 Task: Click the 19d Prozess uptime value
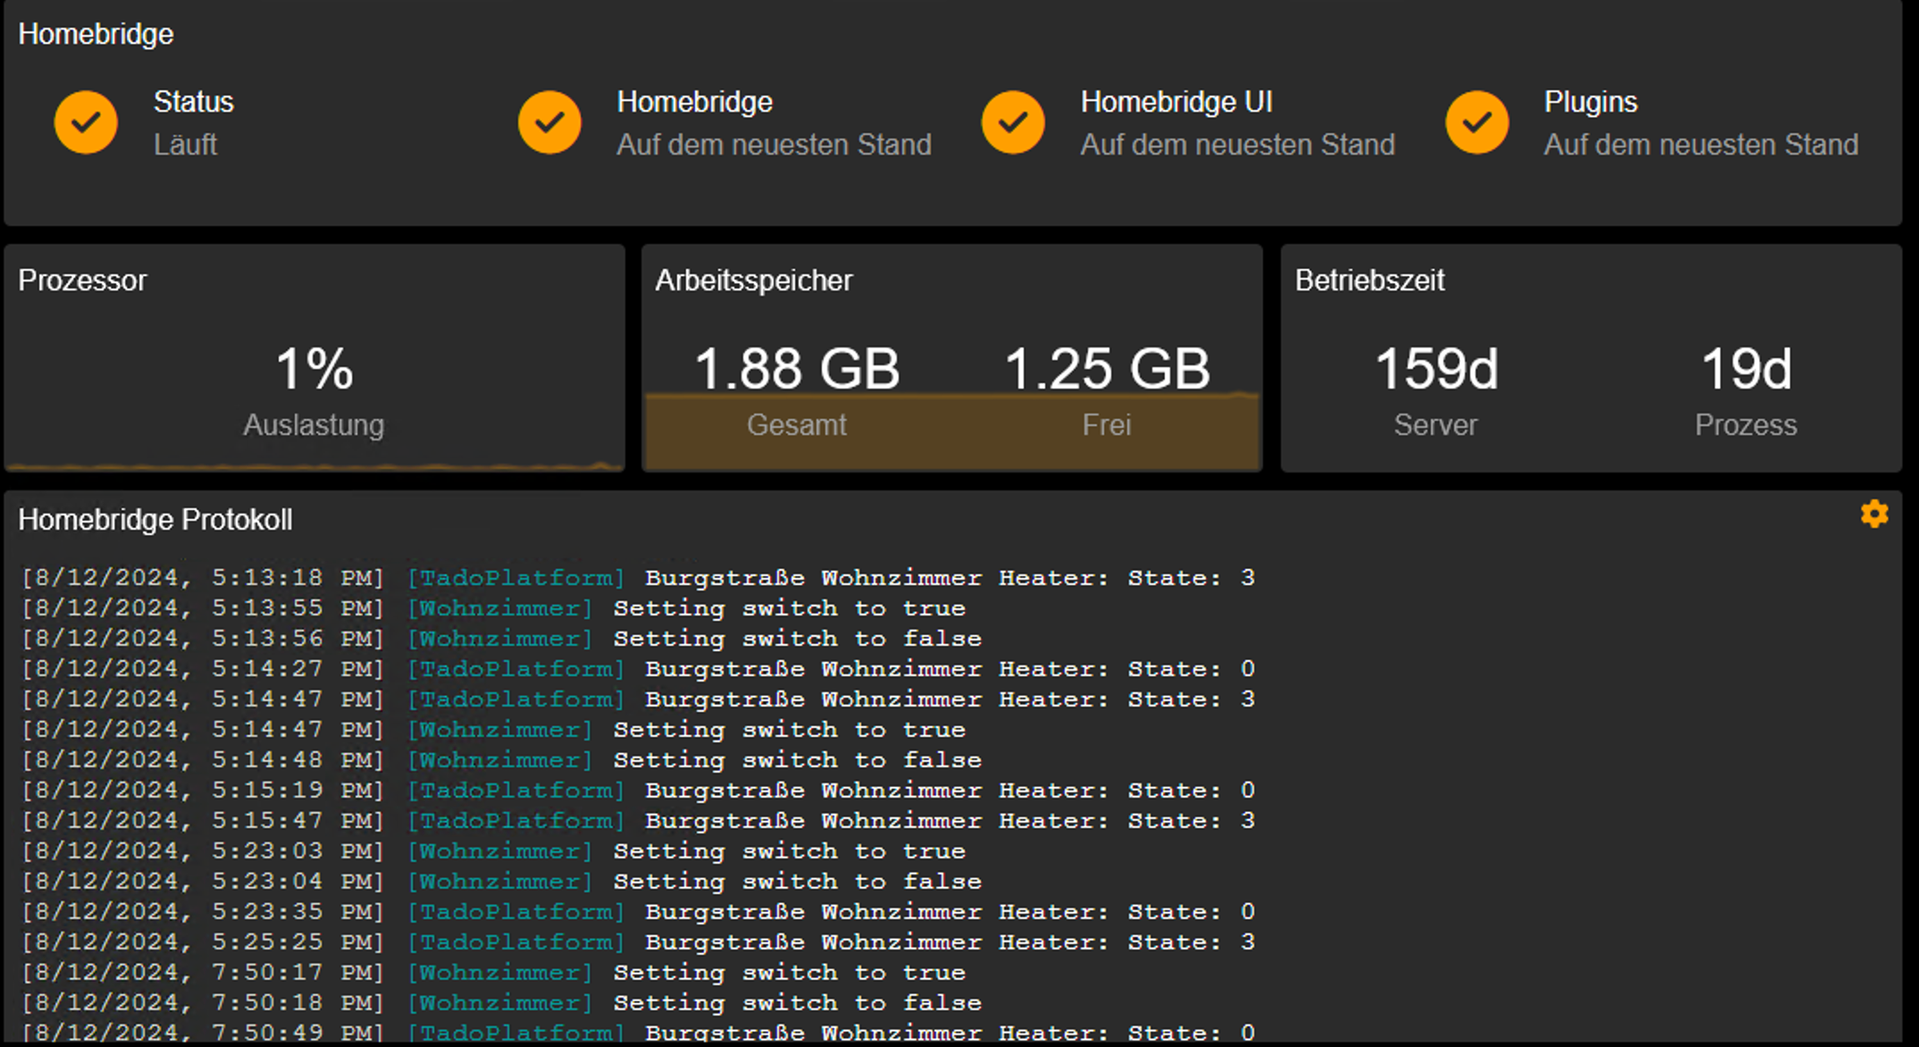(x=1746, y=369)
